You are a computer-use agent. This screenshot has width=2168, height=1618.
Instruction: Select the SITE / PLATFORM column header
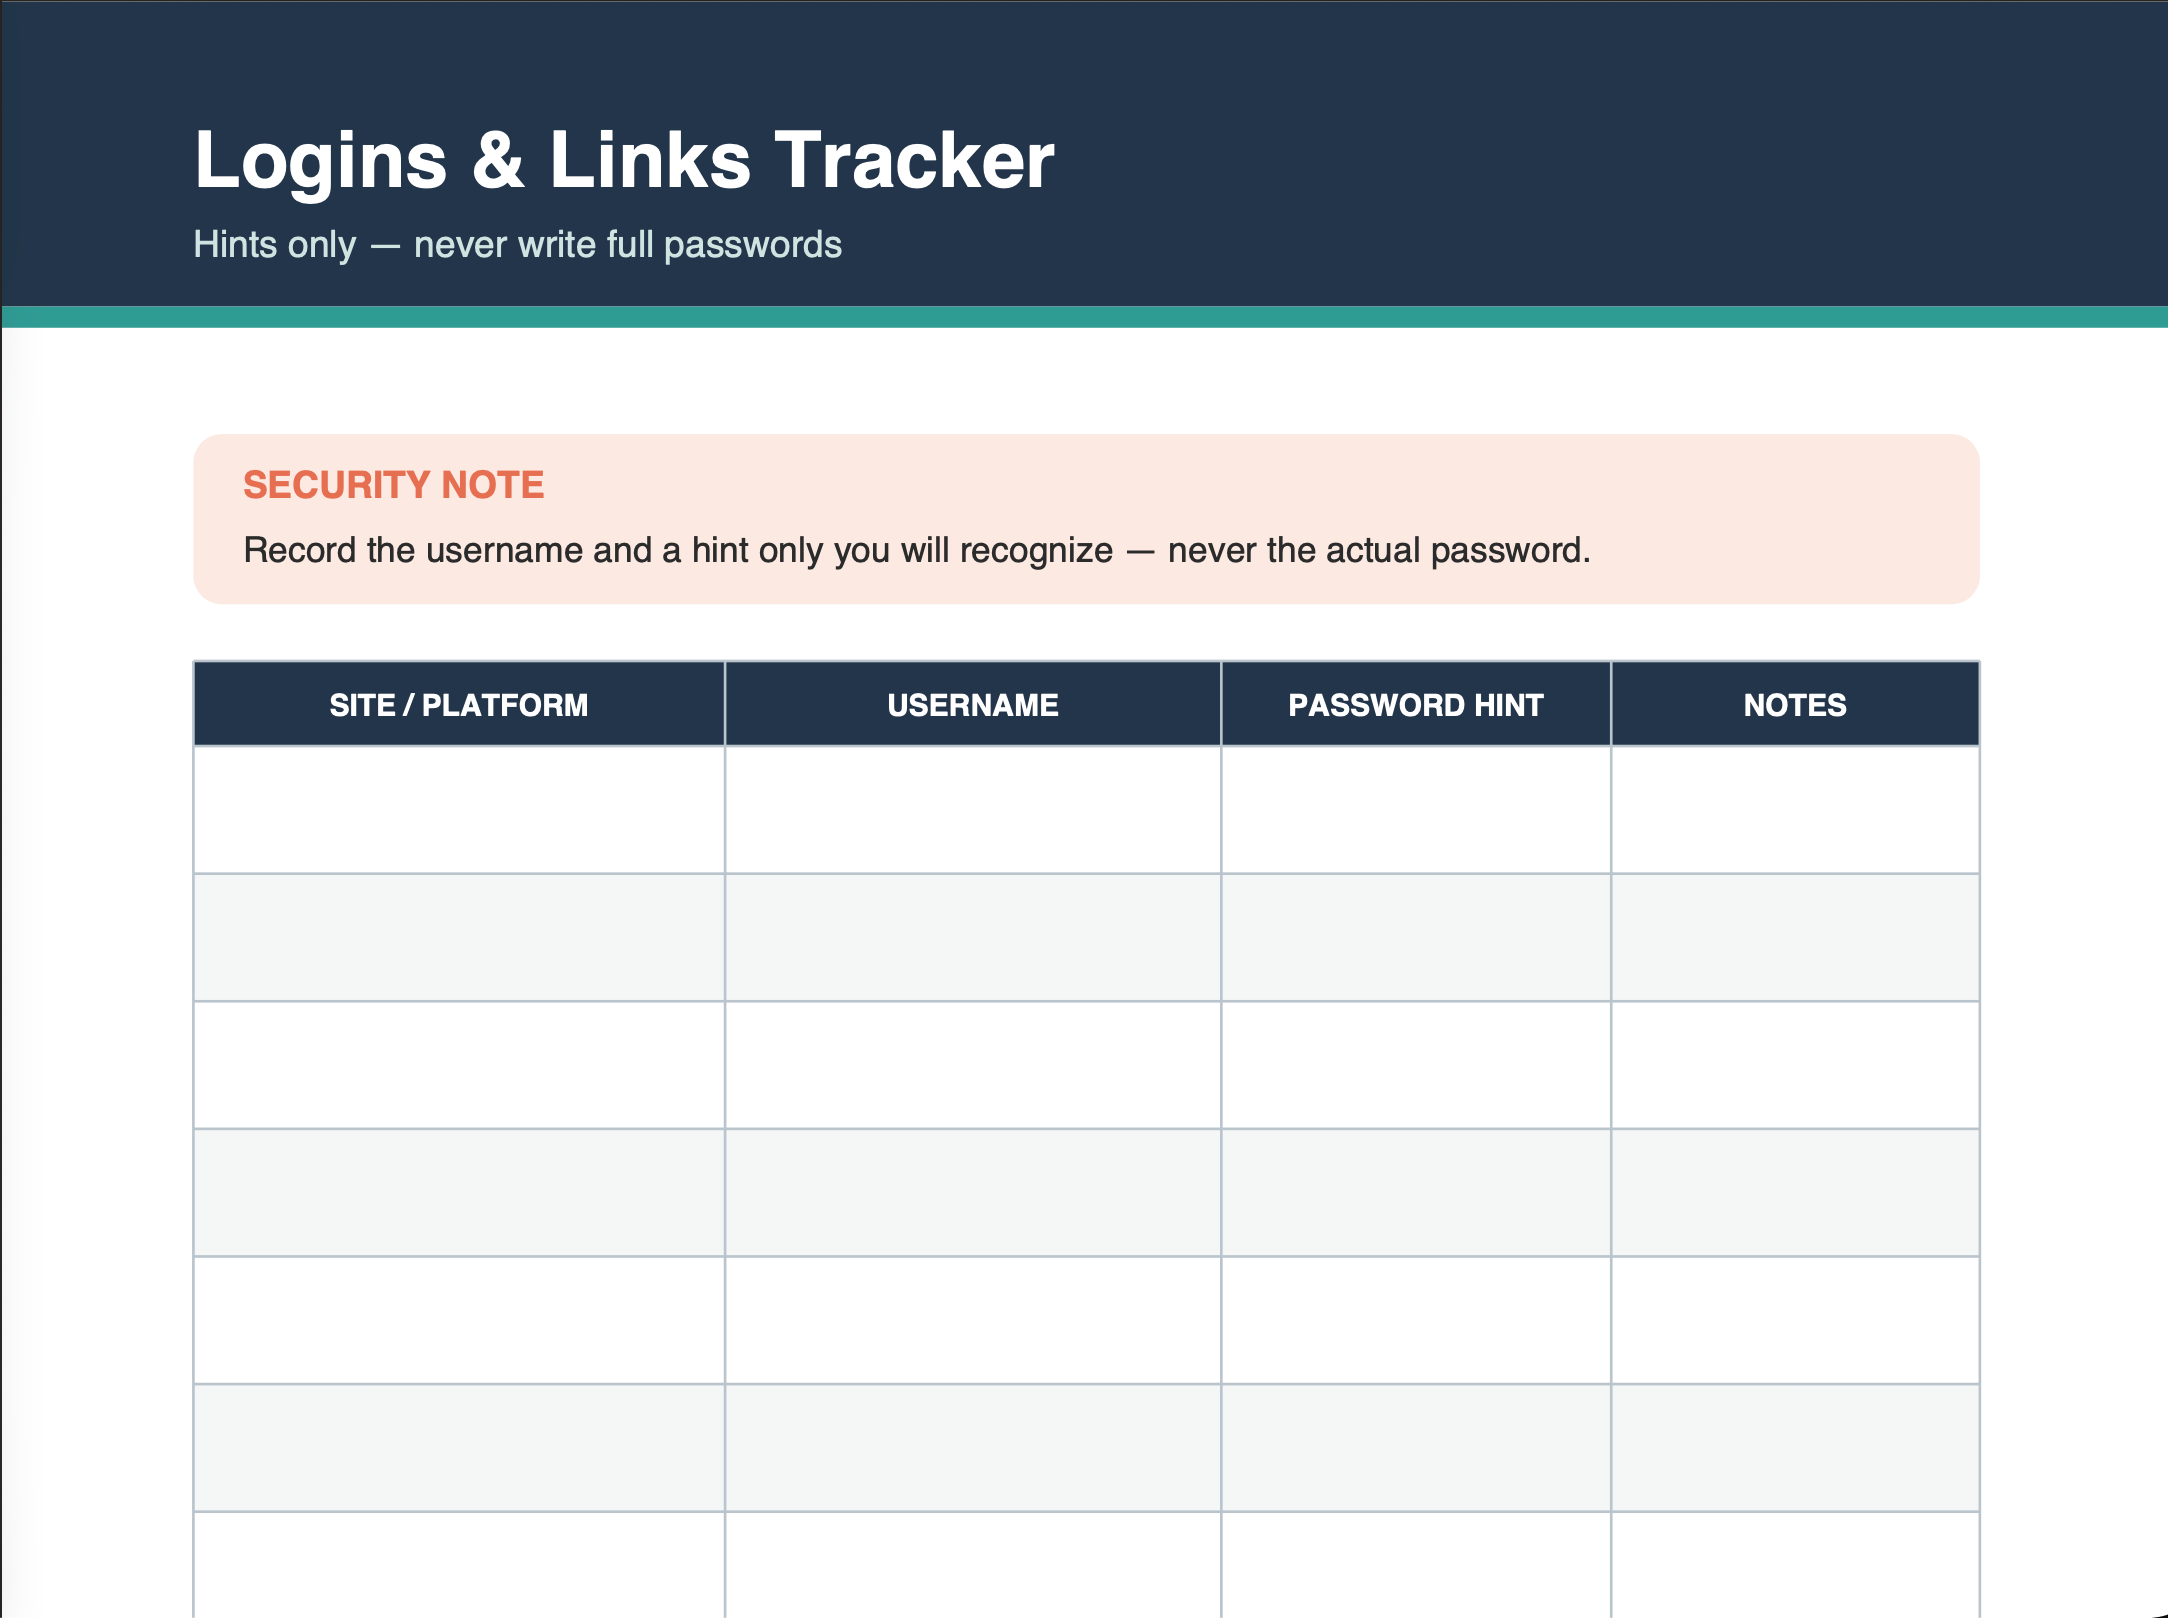pos(459,705)
